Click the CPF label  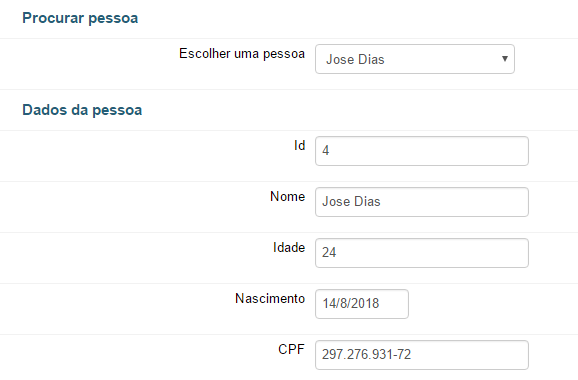pos(291,349)
